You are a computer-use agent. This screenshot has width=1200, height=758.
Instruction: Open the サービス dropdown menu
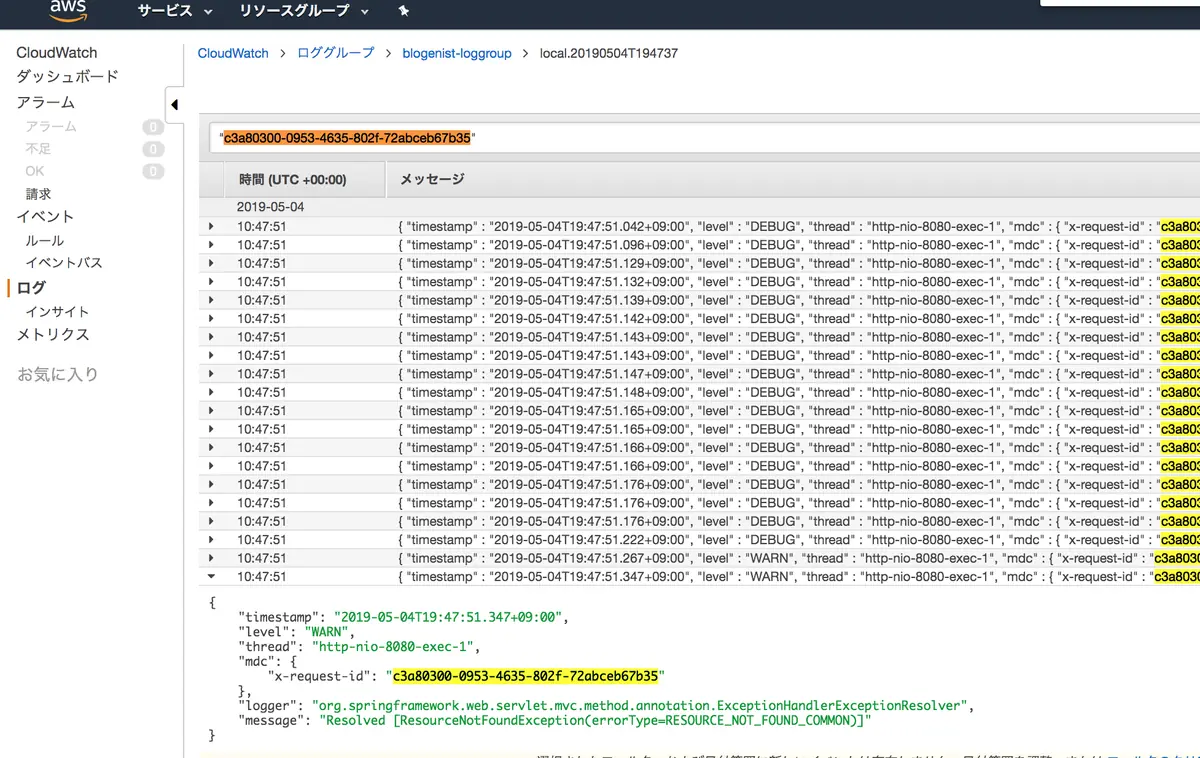[x=175, y=11]
